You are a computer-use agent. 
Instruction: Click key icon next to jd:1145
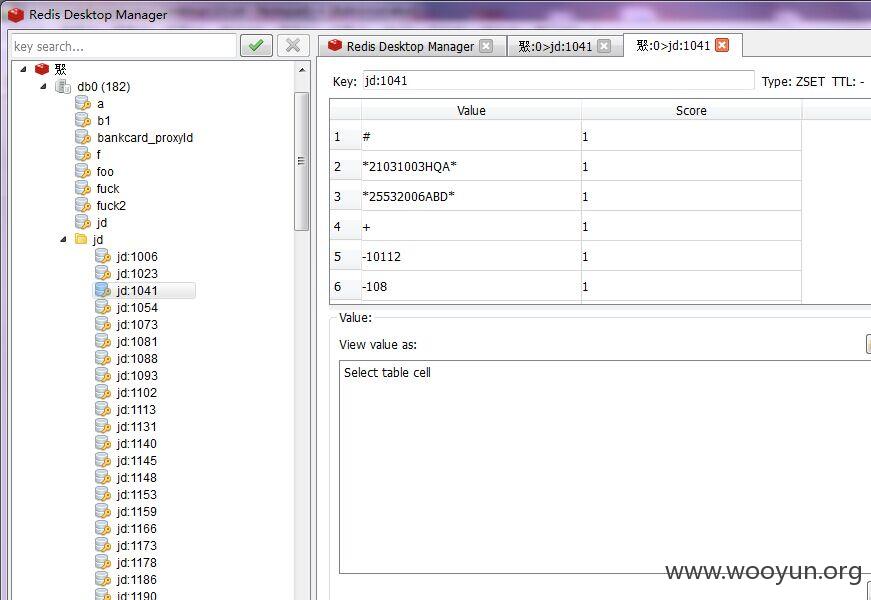(103, 461)
